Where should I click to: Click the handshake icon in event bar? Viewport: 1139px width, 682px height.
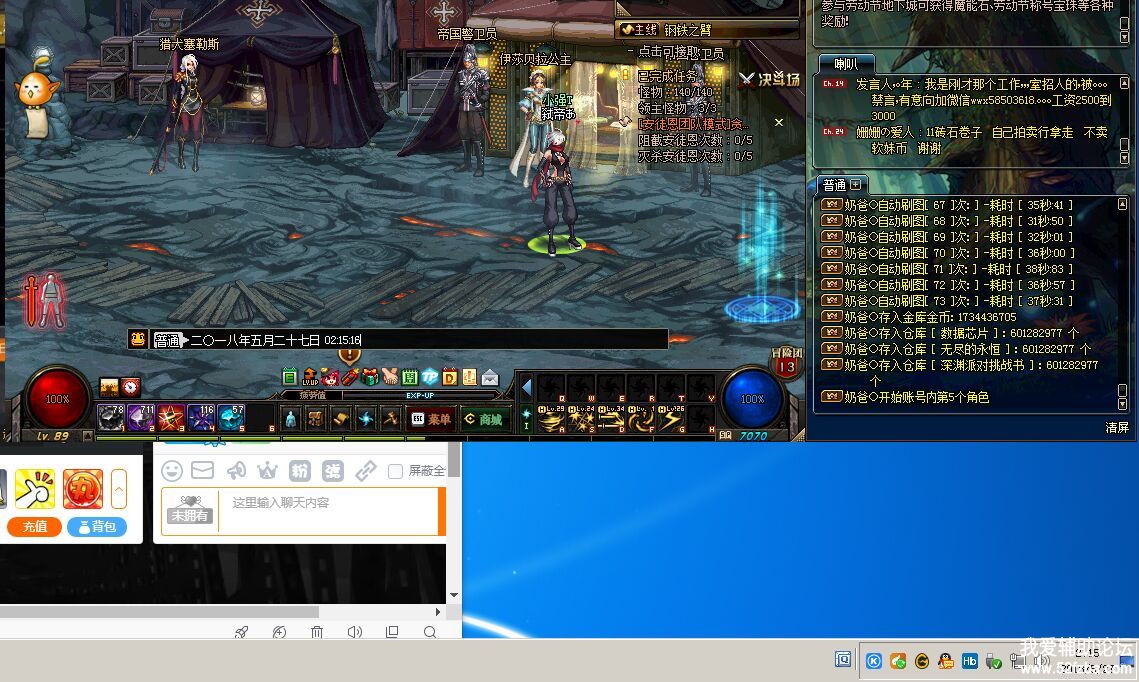point(390,376)
